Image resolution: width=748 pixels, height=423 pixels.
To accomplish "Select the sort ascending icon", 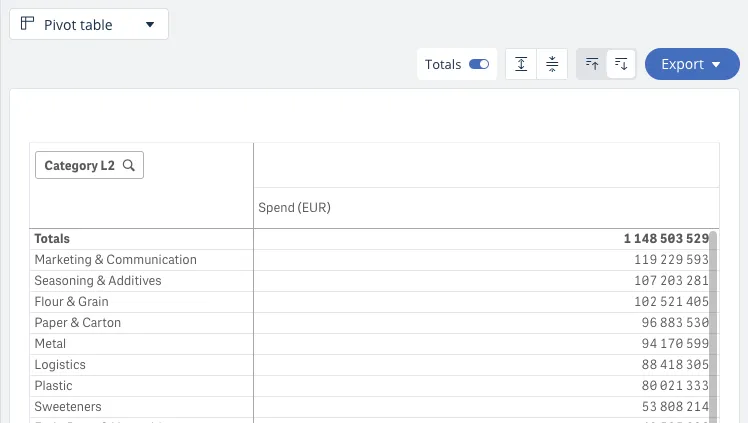I will click(592, 64).
